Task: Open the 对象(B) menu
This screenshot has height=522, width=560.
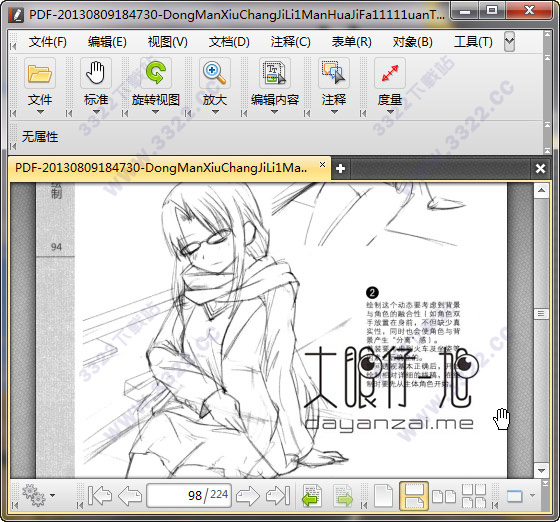Action: (x=412, y=42)
